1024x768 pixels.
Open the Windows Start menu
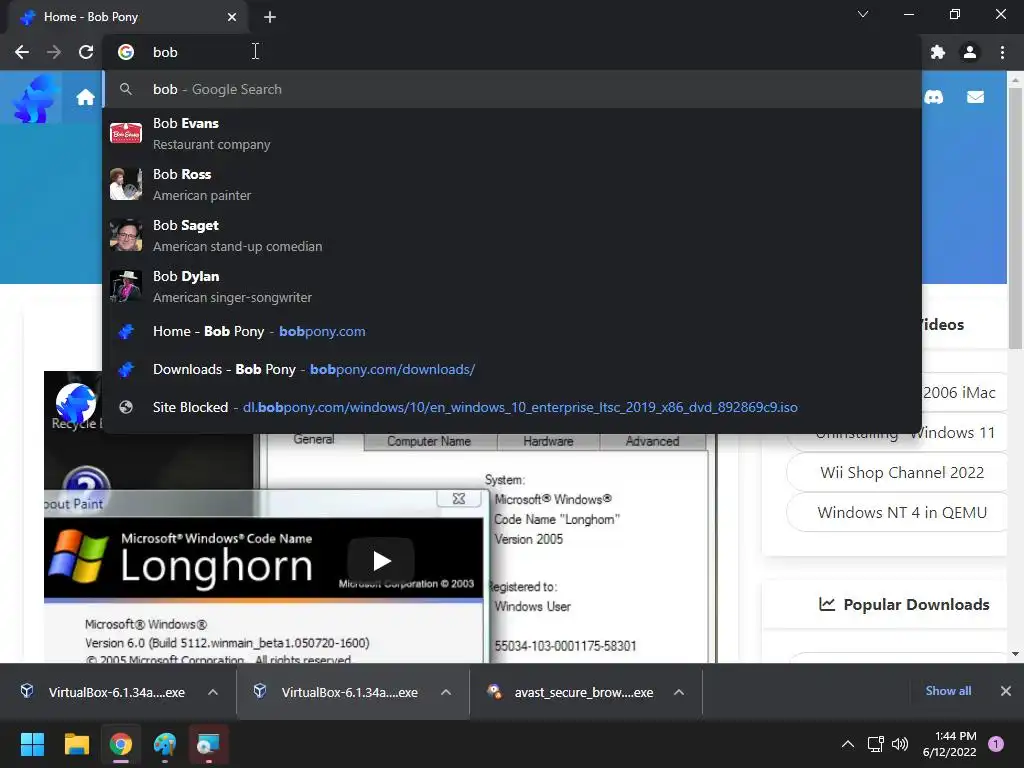click(x=32, y=744)
